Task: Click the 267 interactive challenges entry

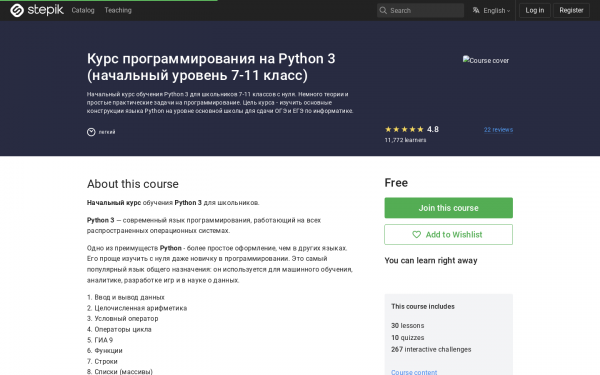Action: (431, 349)
